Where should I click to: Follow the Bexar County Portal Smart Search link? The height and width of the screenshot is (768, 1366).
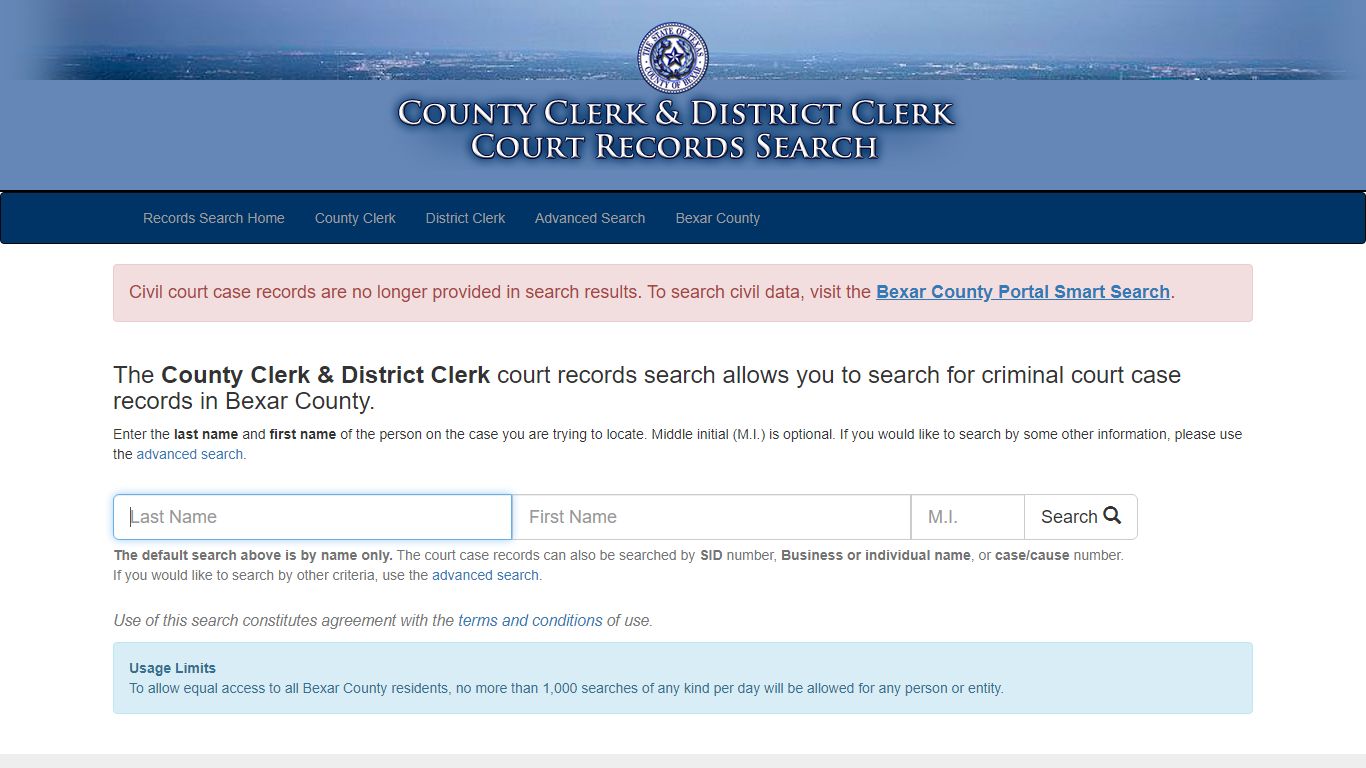click(x=1023, y=292)
